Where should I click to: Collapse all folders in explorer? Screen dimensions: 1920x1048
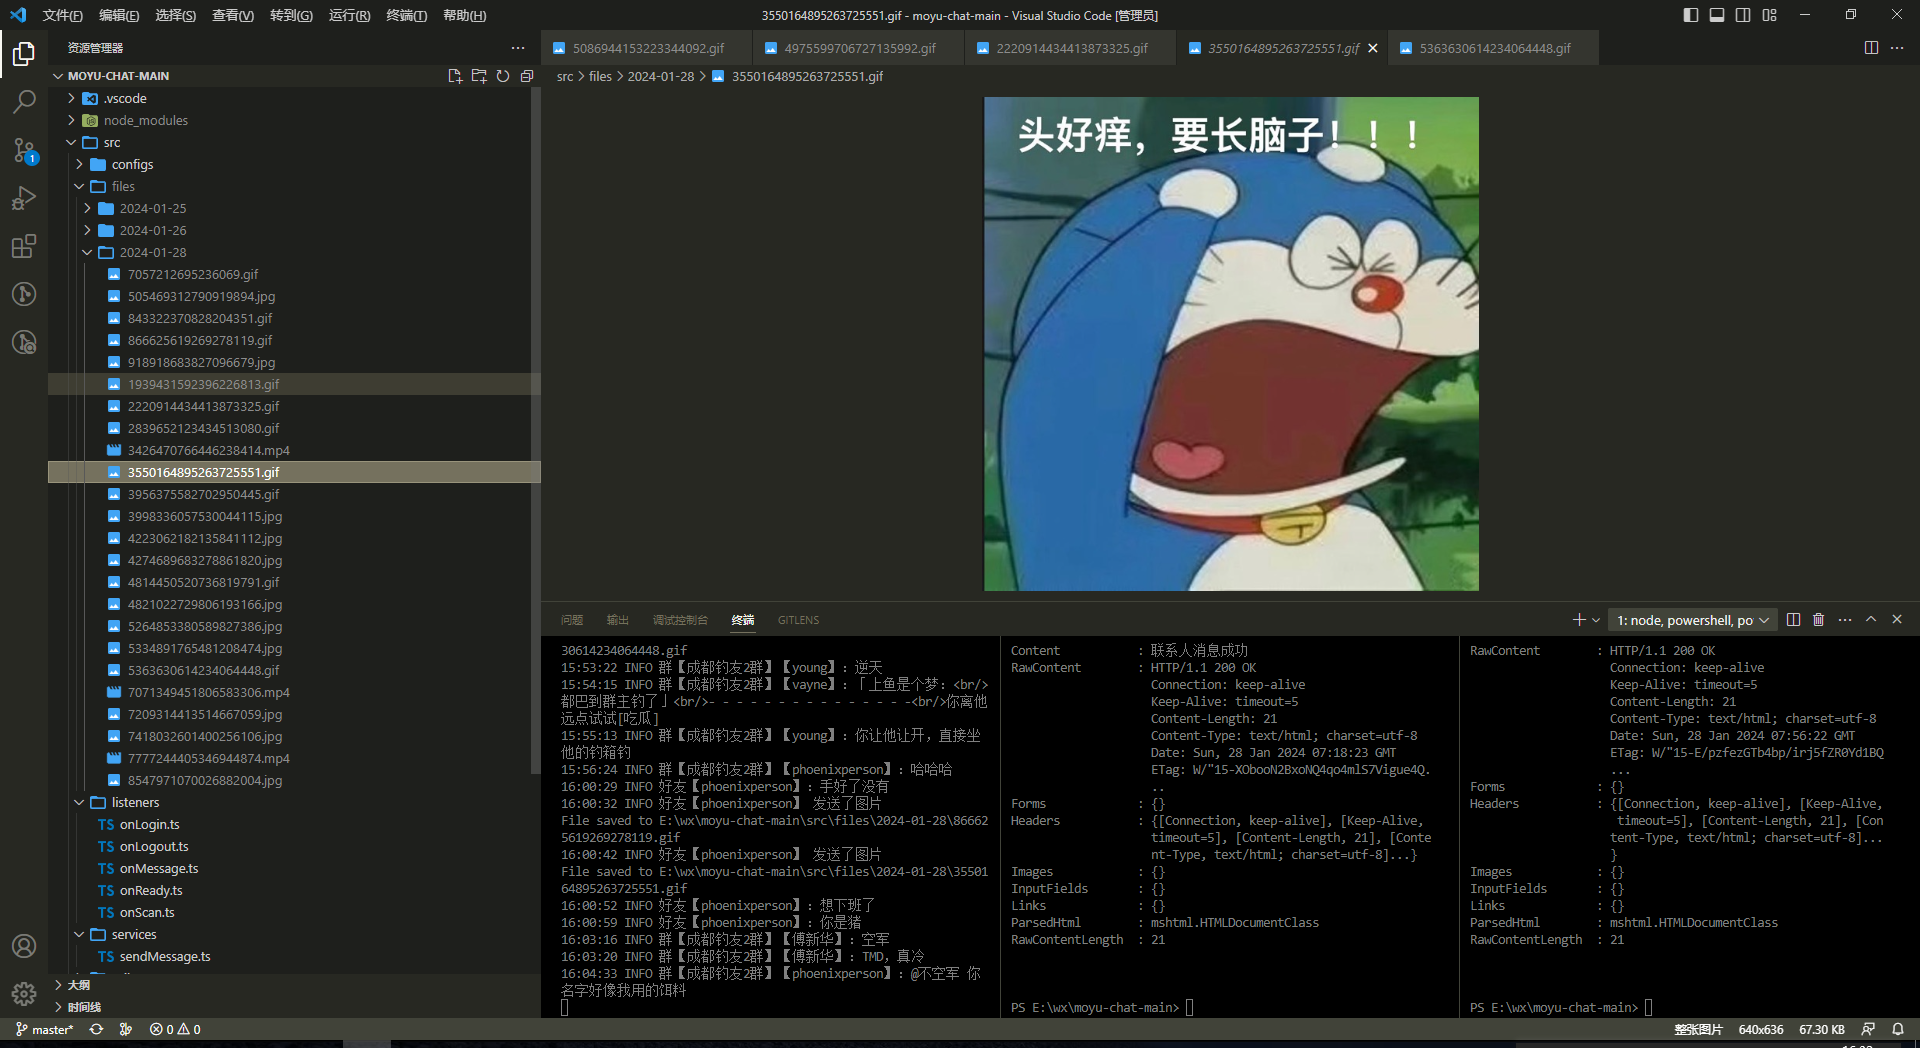click(x=527, y=76)
